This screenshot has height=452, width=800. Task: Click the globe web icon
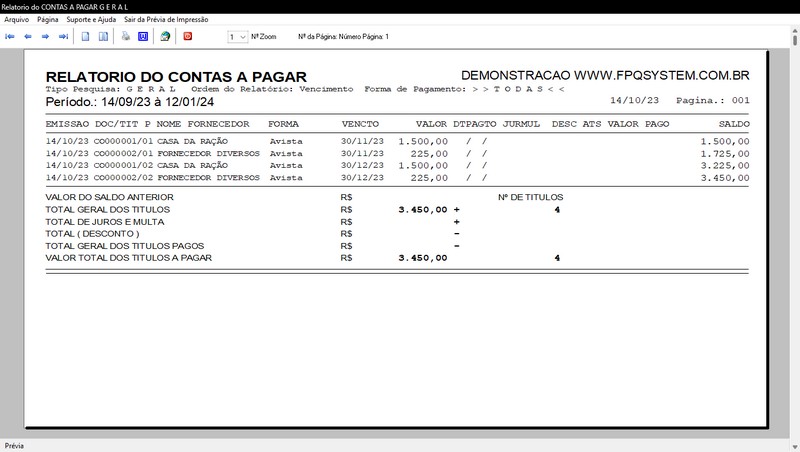pos(165,37)
